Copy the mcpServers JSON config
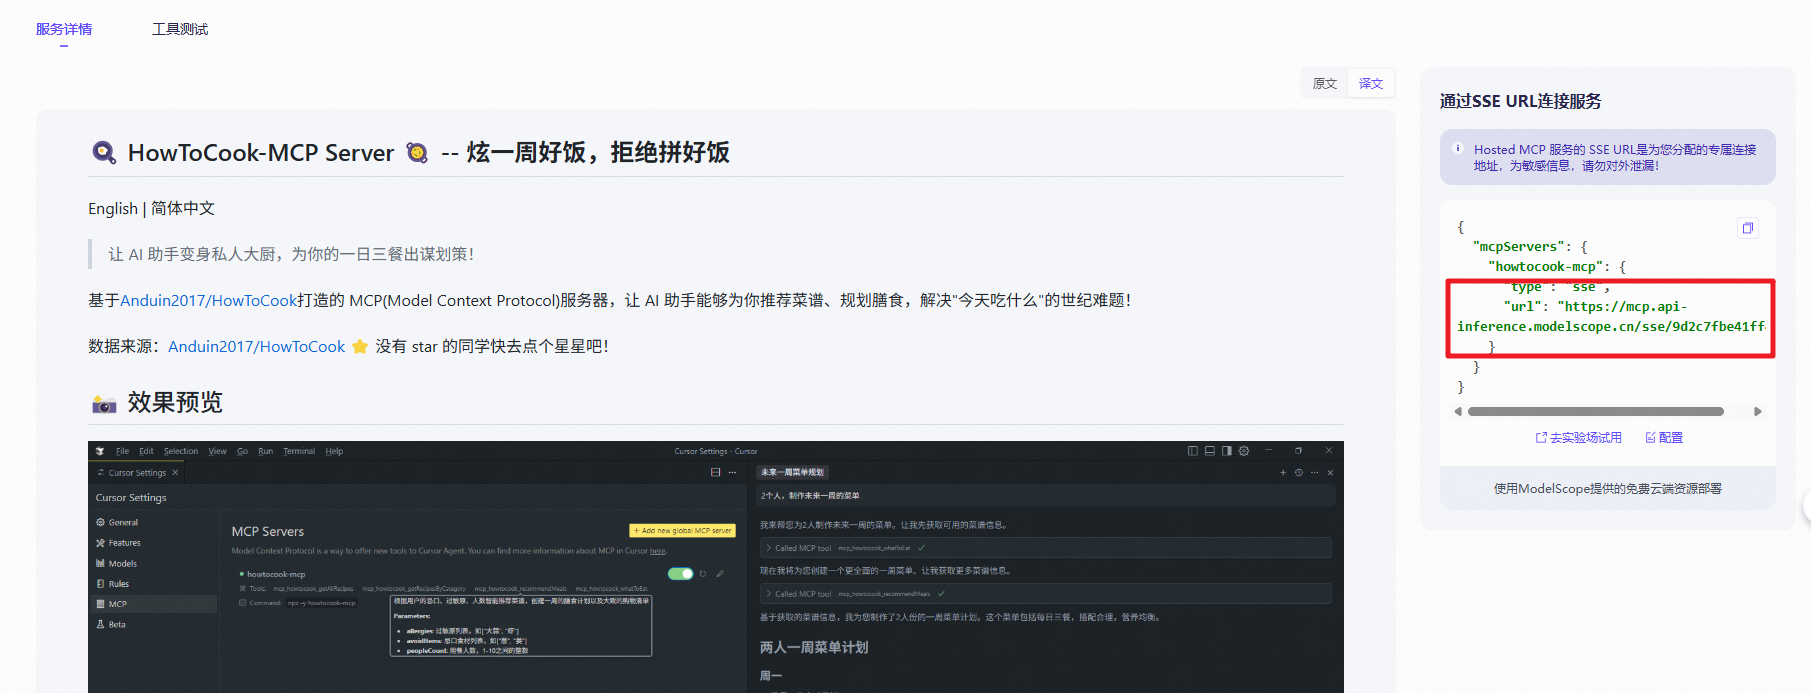Viewport: 1811px width, 693px height. [1747, 228]
